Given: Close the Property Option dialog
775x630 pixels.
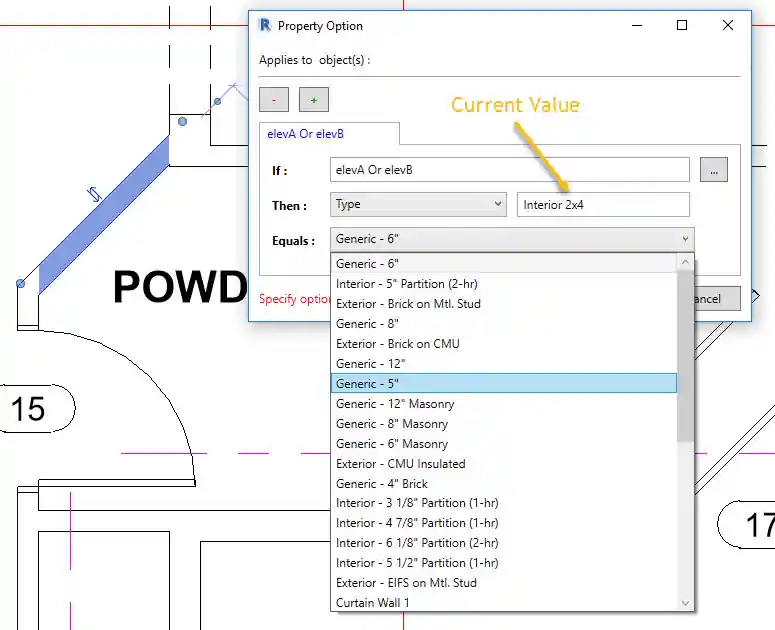Looking at the screenshot, I should tap(728, 26).
